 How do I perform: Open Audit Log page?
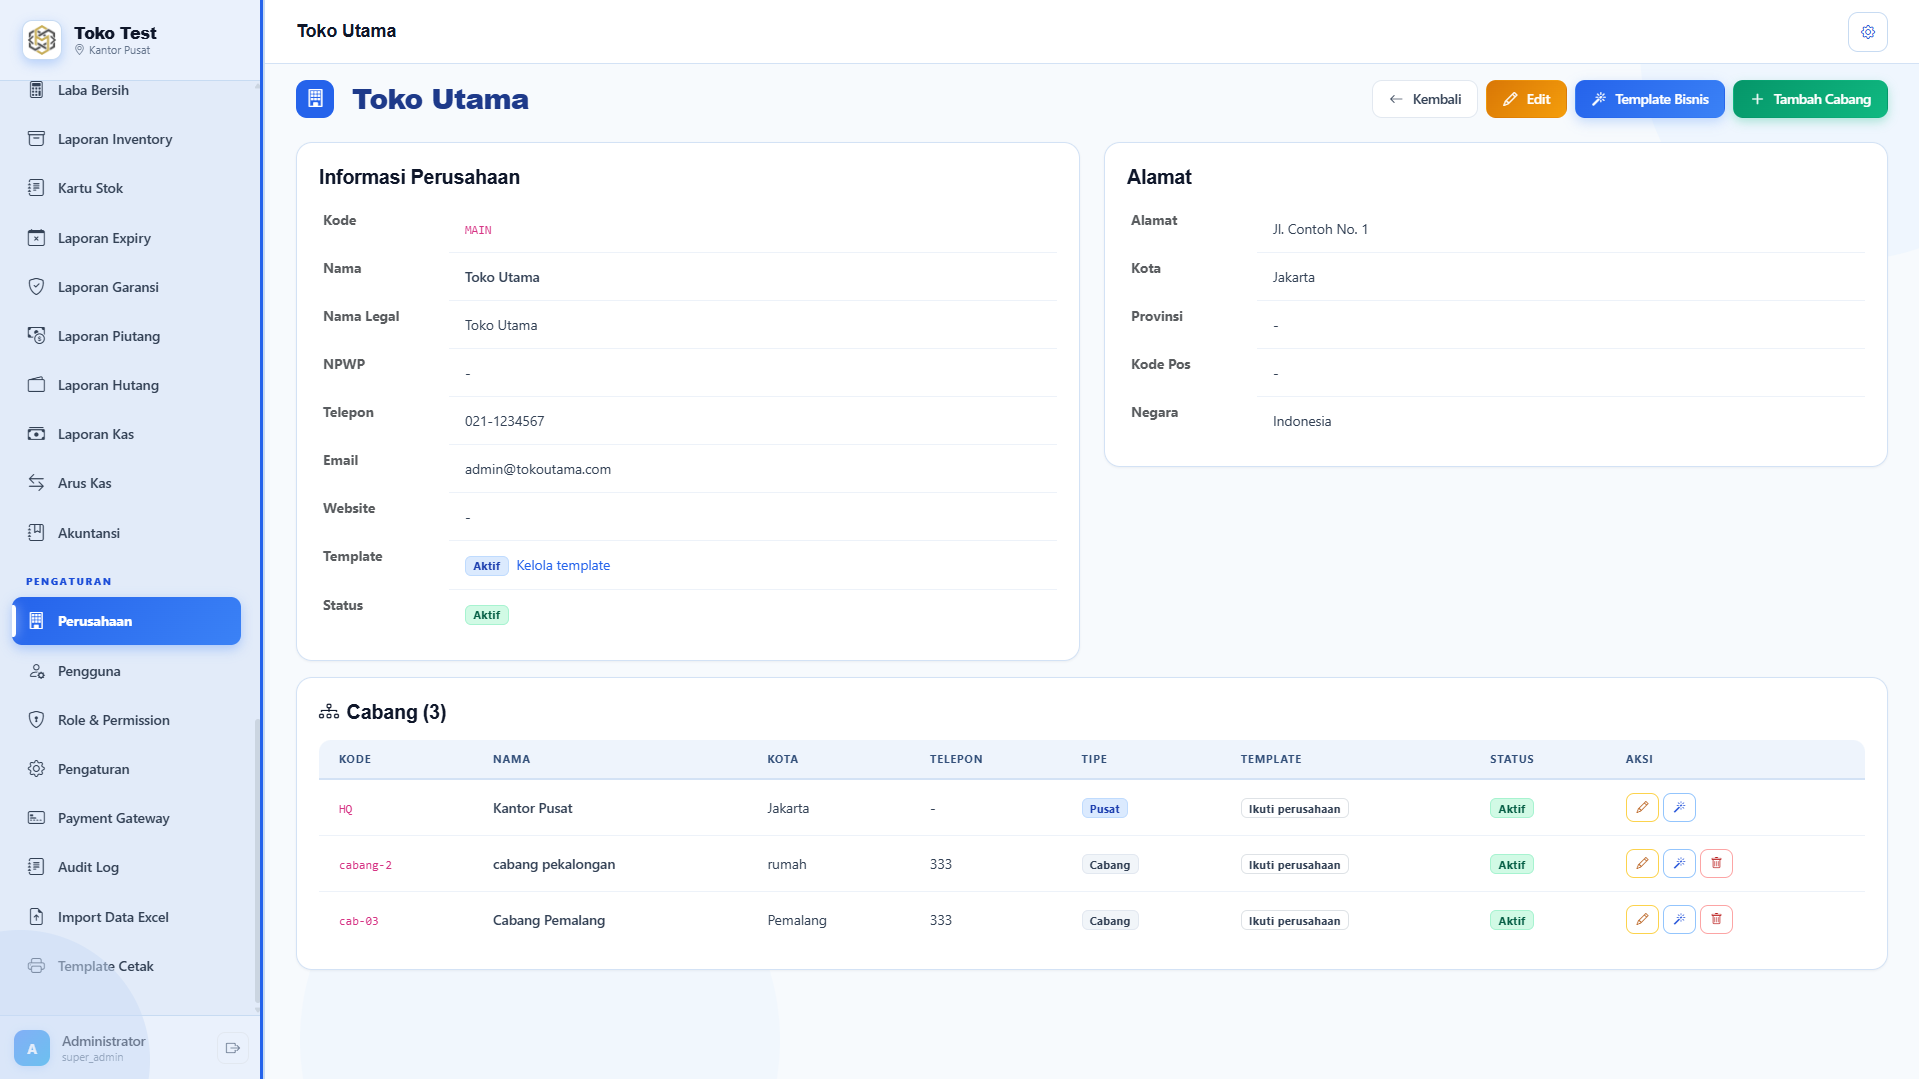[x=128, y=867]
